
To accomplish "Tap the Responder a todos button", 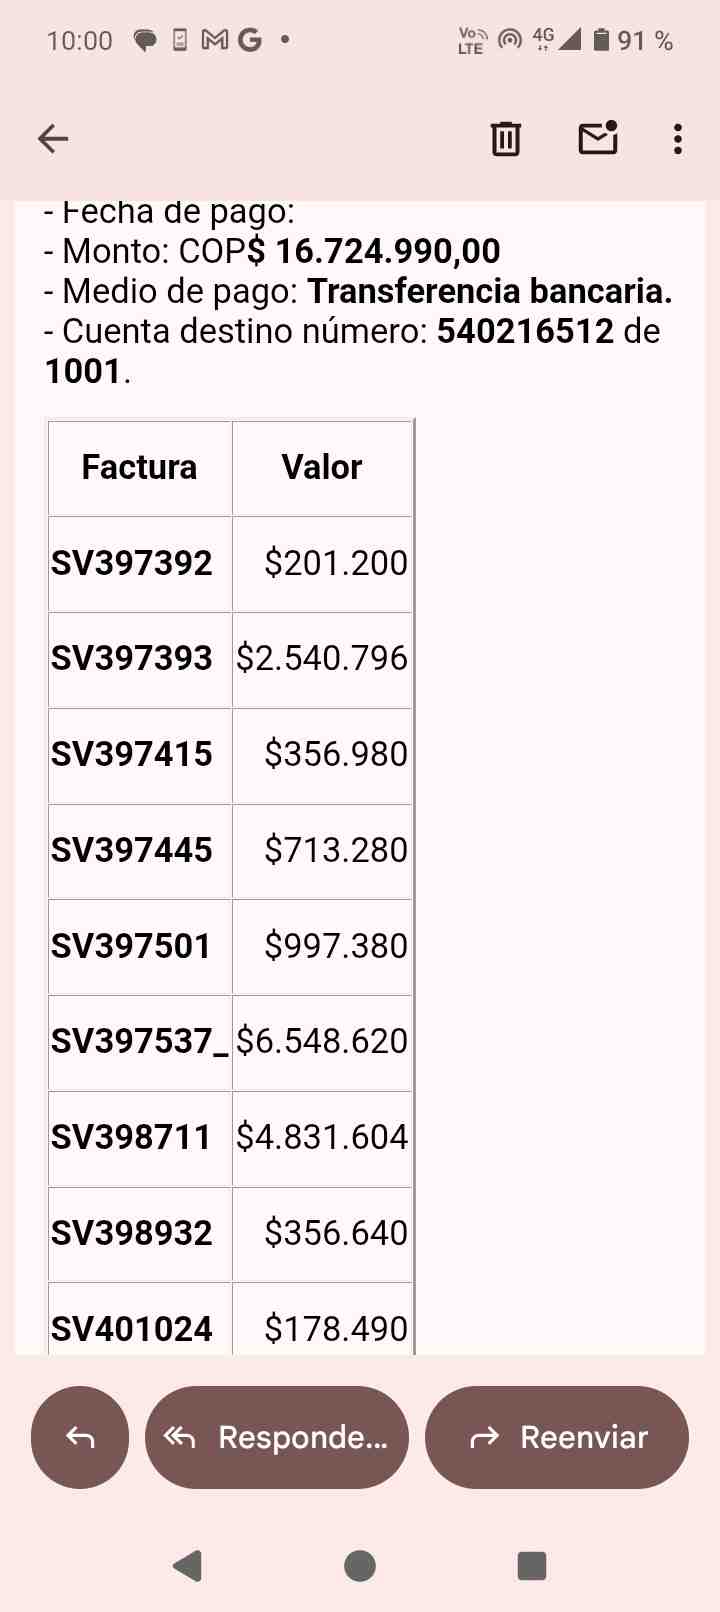I will pyautogui.click(x=277, y=1437).
